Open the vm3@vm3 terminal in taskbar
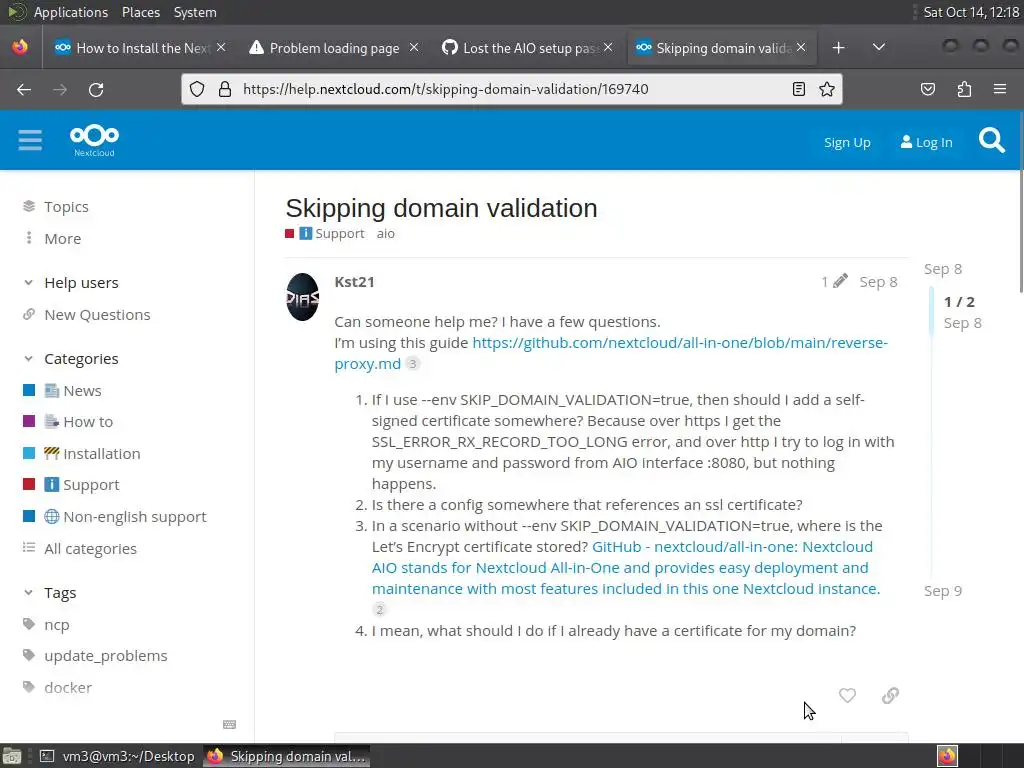 (117, 756)
